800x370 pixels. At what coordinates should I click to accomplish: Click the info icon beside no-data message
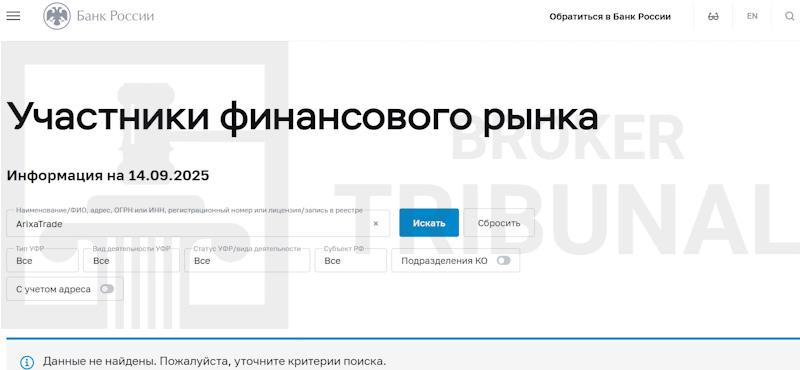27,362
